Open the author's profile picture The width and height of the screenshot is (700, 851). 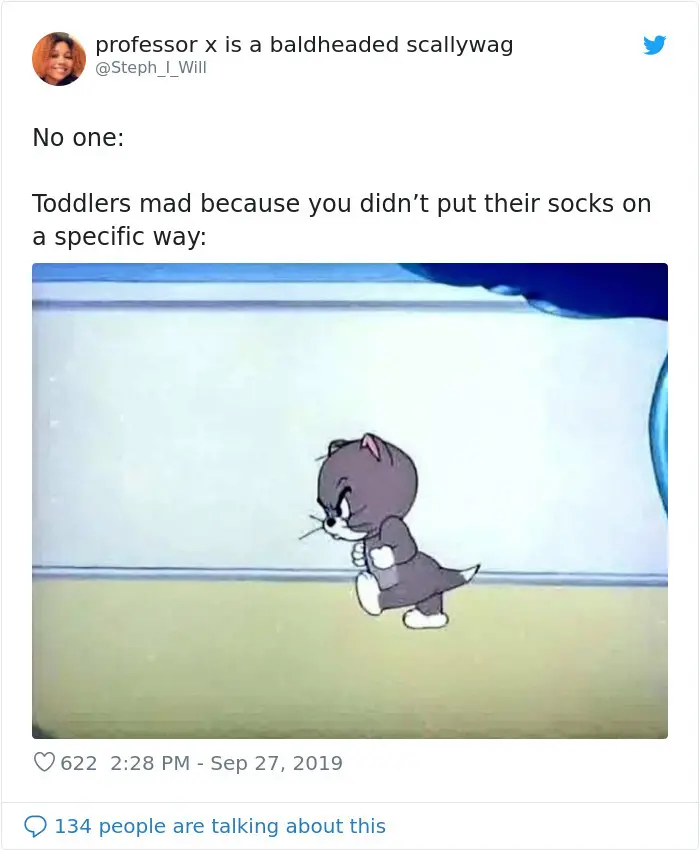(x=59, y=59)
